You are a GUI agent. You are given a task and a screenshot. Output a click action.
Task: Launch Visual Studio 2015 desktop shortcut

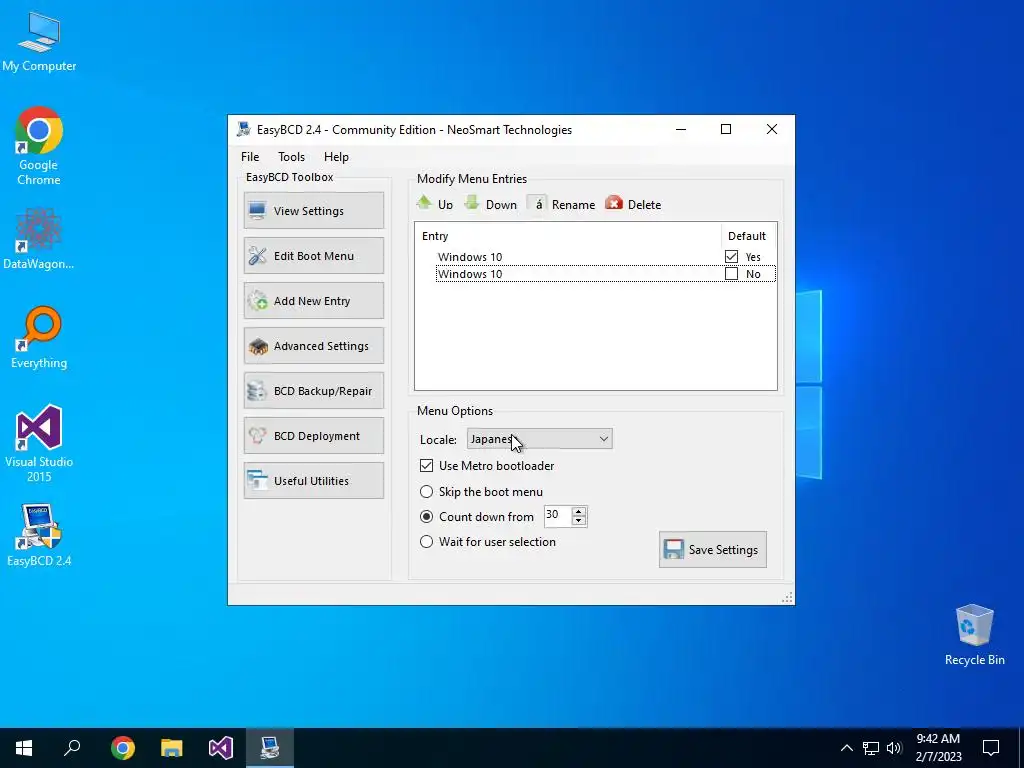click(39, 443)
